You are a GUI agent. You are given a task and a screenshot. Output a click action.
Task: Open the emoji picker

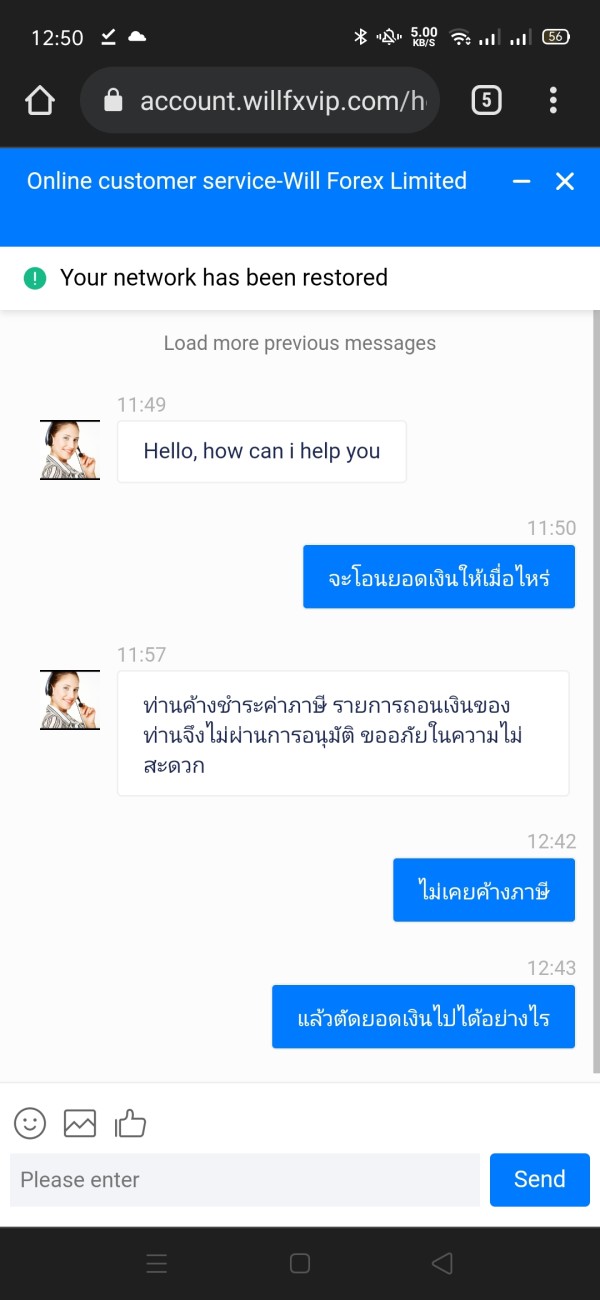[x=30, y=1123]
